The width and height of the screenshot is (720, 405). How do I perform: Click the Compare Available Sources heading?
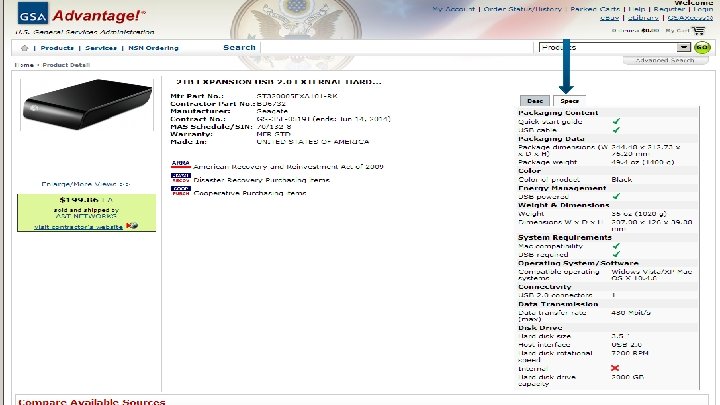91,401
